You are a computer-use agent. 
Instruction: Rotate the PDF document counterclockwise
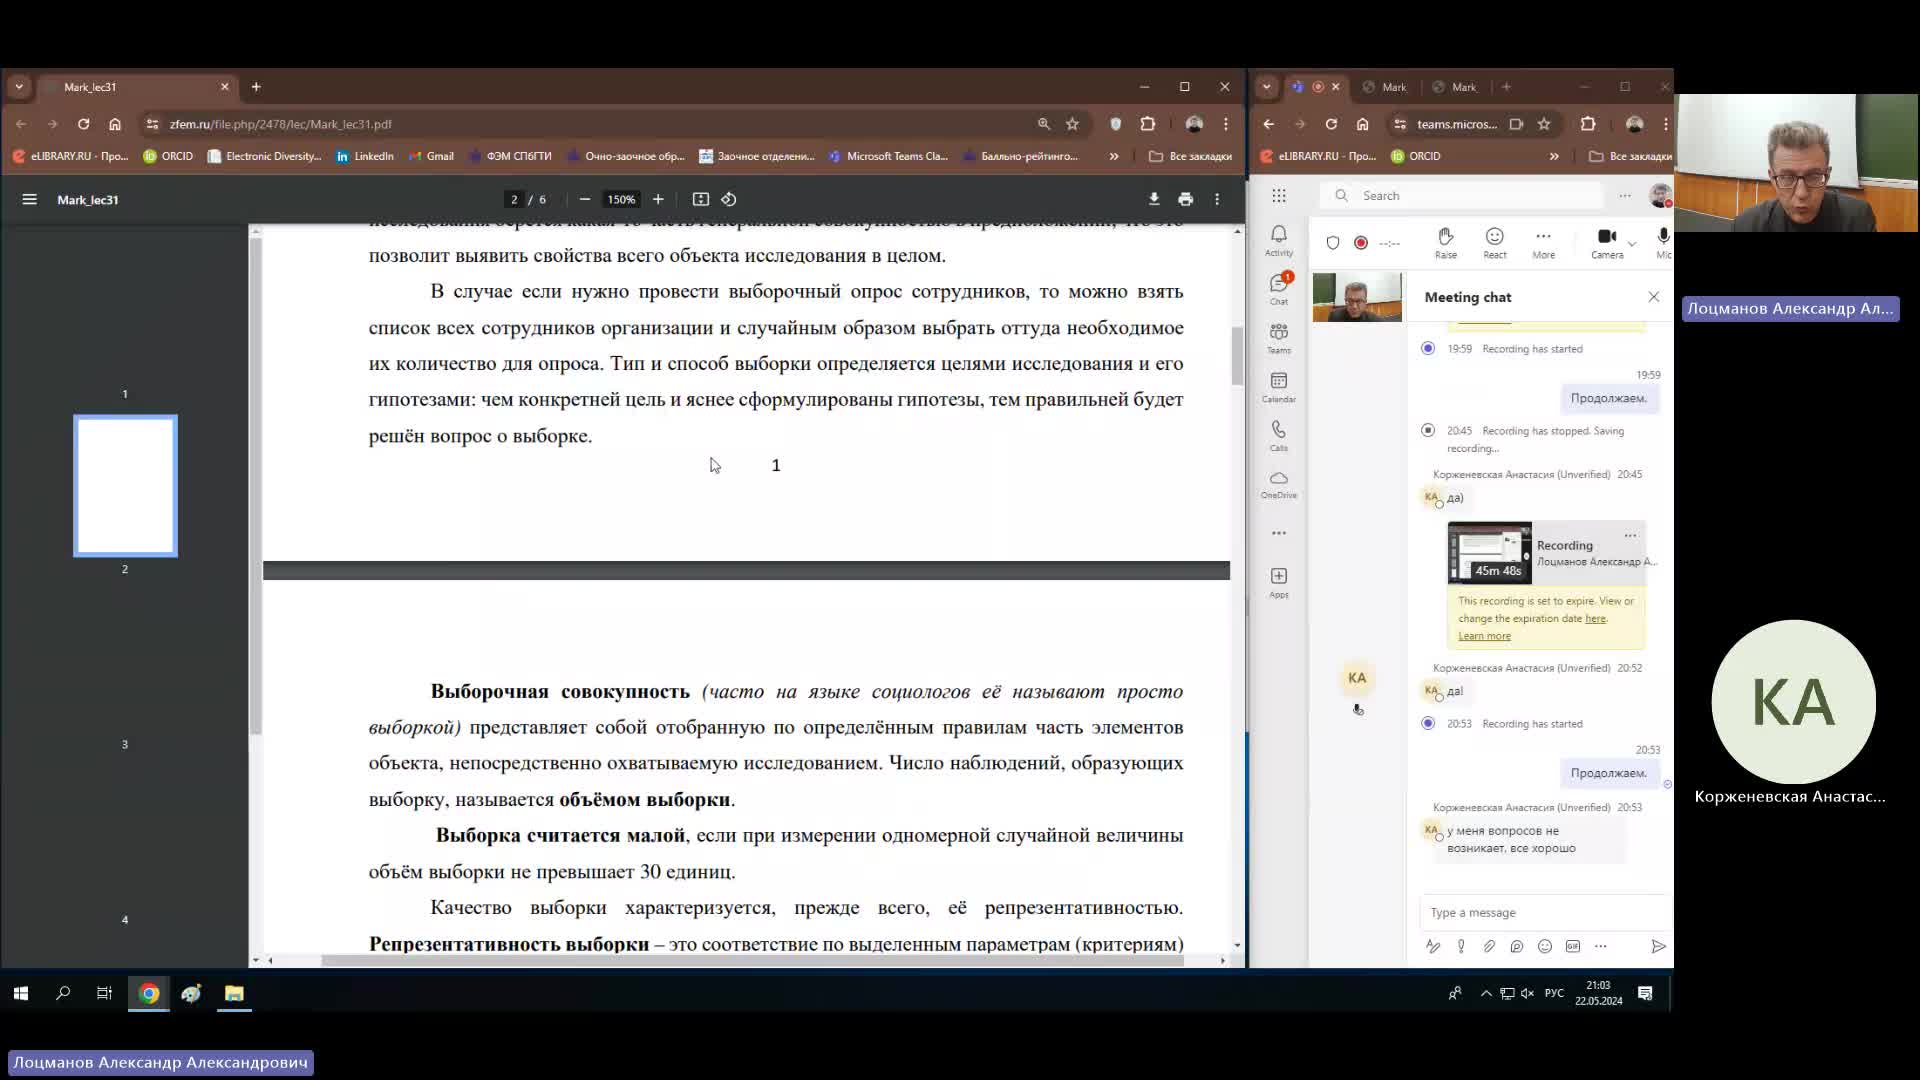(x=729, y=199)
